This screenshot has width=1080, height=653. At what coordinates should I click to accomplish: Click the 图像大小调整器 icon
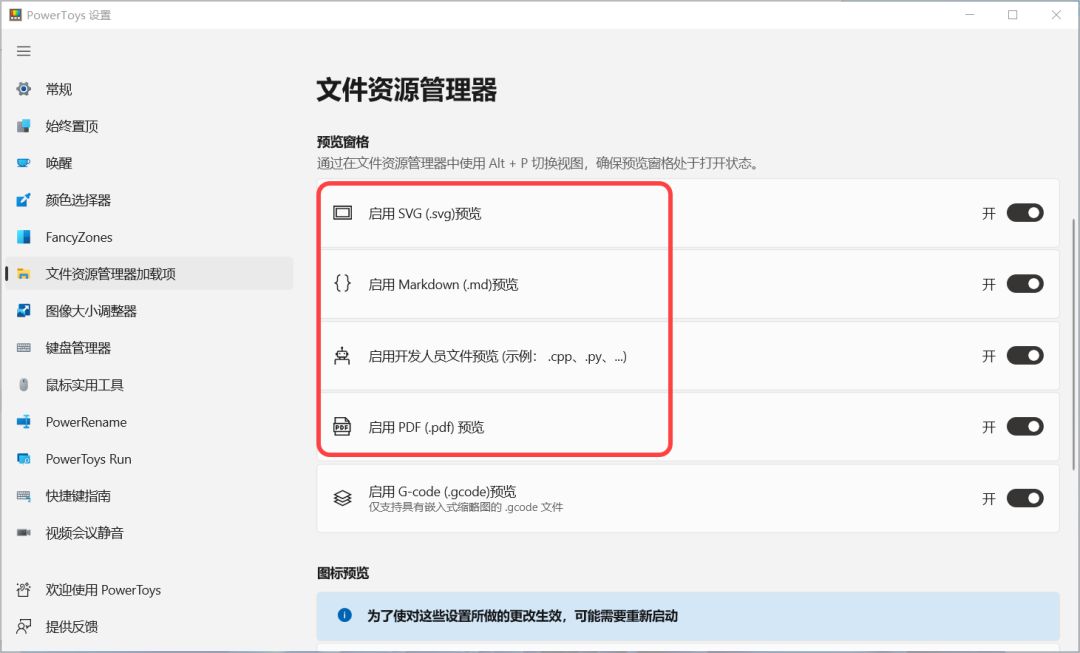(x=24, y=311)
